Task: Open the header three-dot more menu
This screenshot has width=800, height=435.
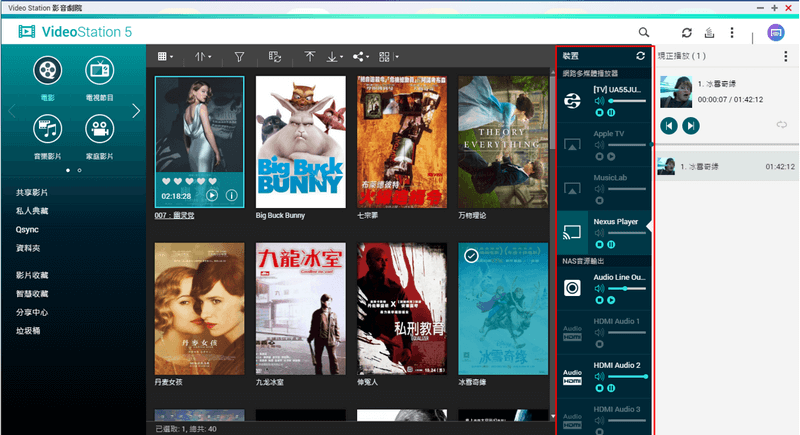Action: [x=732, y=33]
